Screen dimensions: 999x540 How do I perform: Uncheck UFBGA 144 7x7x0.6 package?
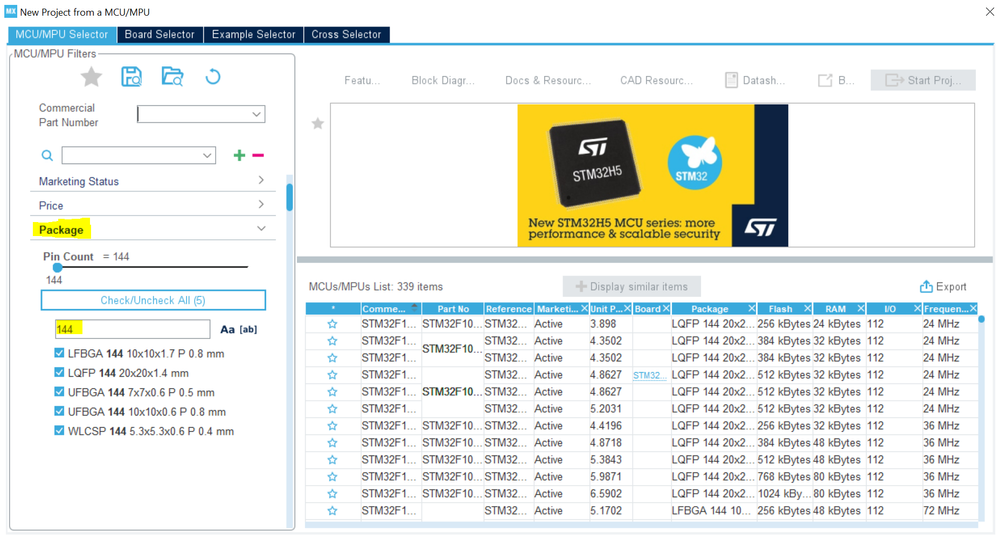59,392
